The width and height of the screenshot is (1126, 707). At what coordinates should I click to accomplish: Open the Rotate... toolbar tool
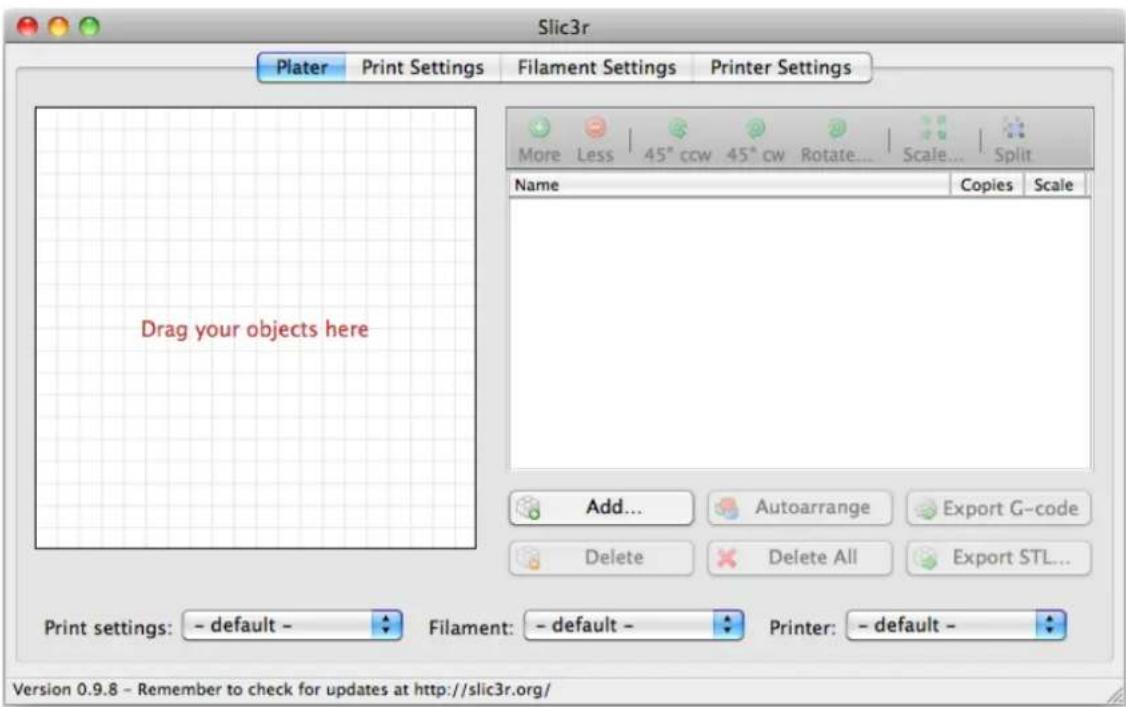[x=837, y=140]
